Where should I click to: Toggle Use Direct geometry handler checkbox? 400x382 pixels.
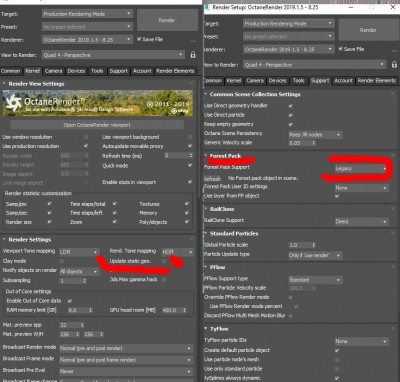(291, 106)
